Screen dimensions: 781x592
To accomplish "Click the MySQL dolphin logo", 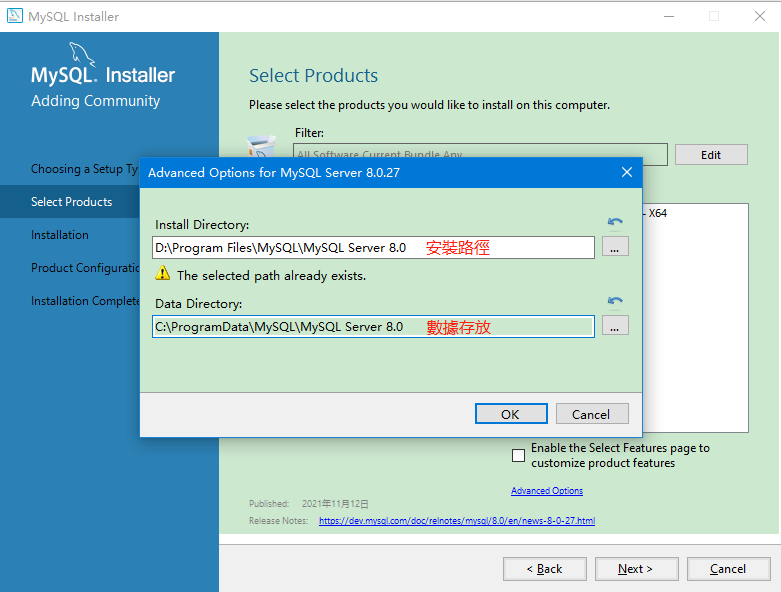I will (x=82, y=53).
